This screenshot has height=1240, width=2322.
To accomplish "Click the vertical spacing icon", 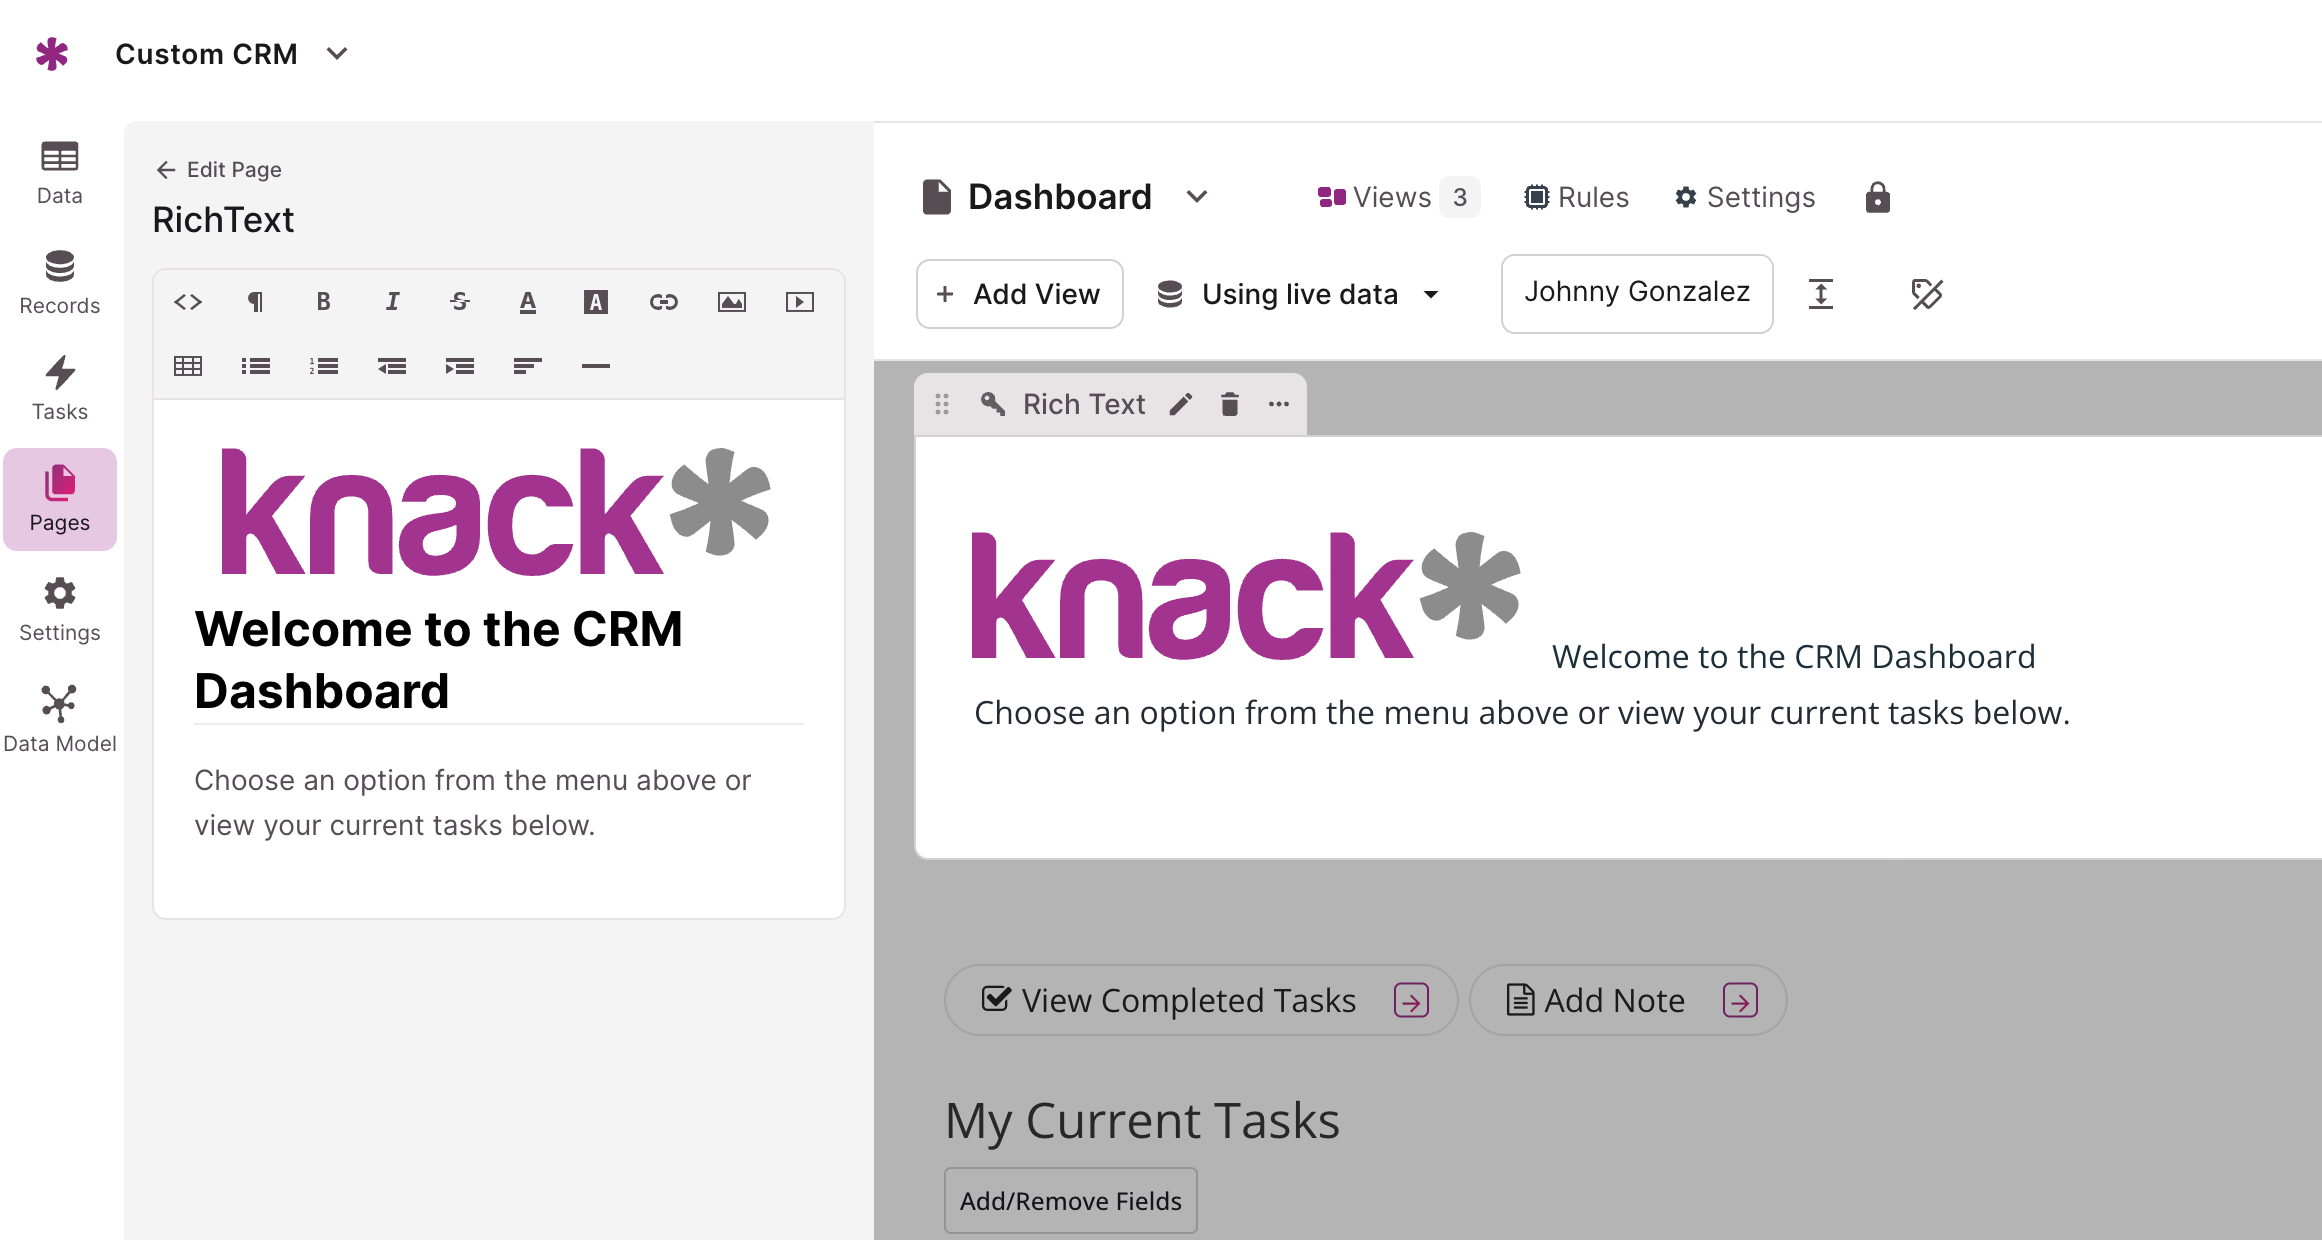I will tap(1820, 294).
